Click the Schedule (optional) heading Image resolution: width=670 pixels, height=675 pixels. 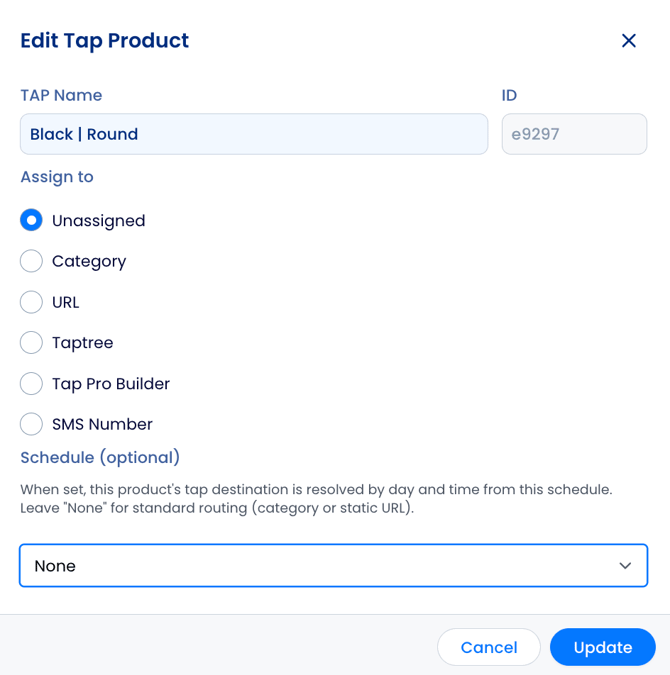[100, 457]
